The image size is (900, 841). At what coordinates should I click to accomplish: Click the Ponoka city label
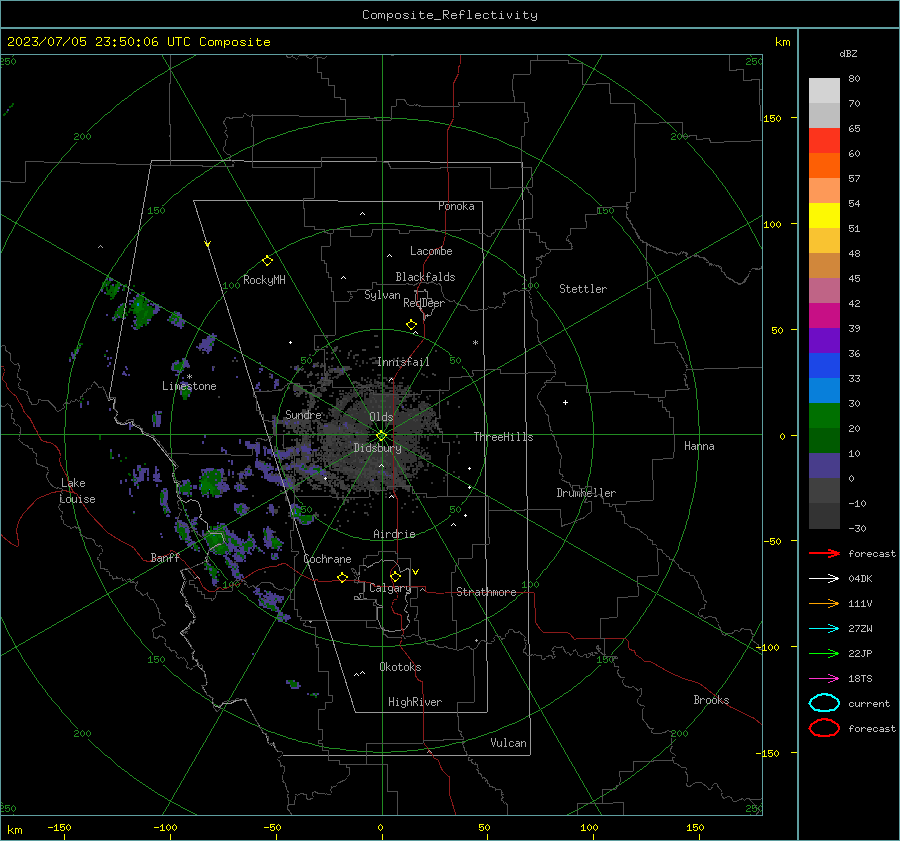coord(456,206)
